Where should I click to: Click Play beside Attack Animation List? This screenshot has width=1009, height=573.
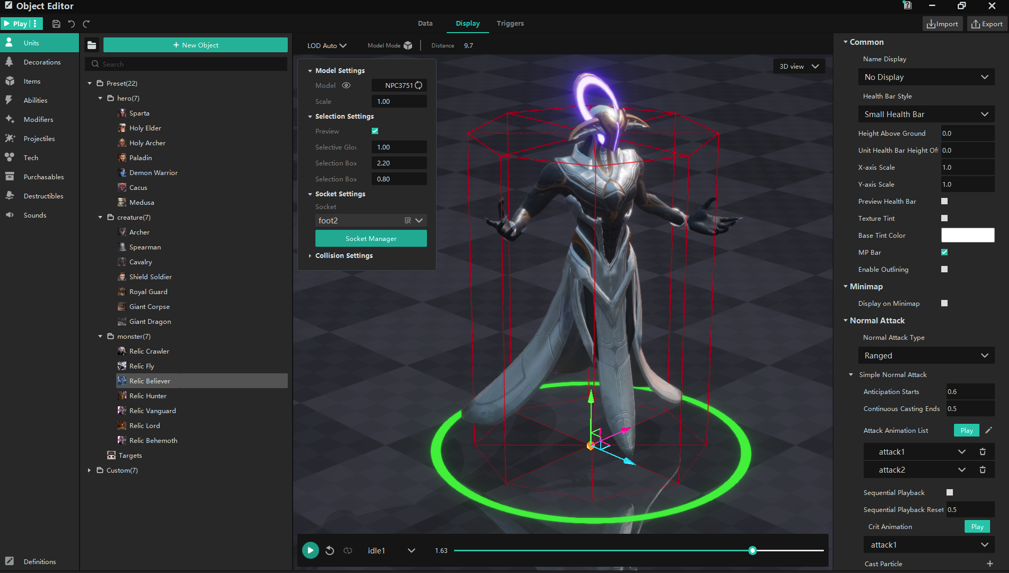click(x=967, y=430)
